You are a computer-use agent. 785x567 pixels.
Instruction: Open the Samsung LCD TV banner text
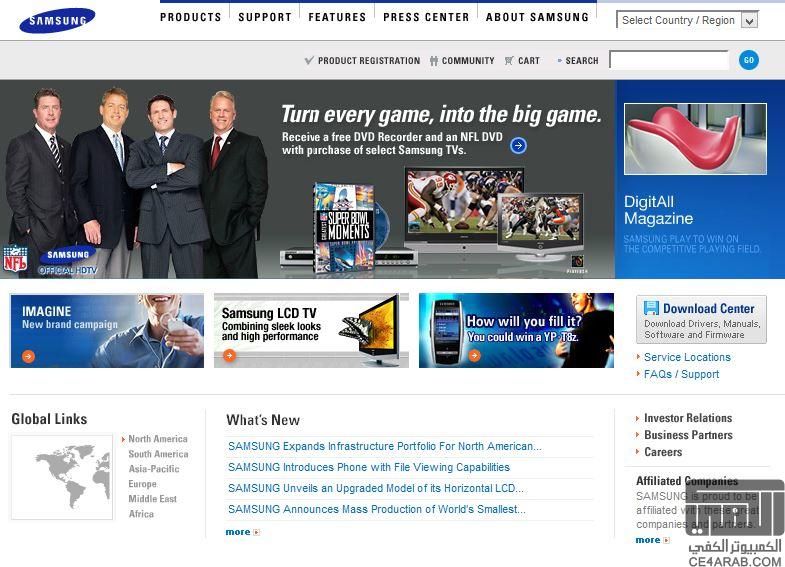click(271, 324)
